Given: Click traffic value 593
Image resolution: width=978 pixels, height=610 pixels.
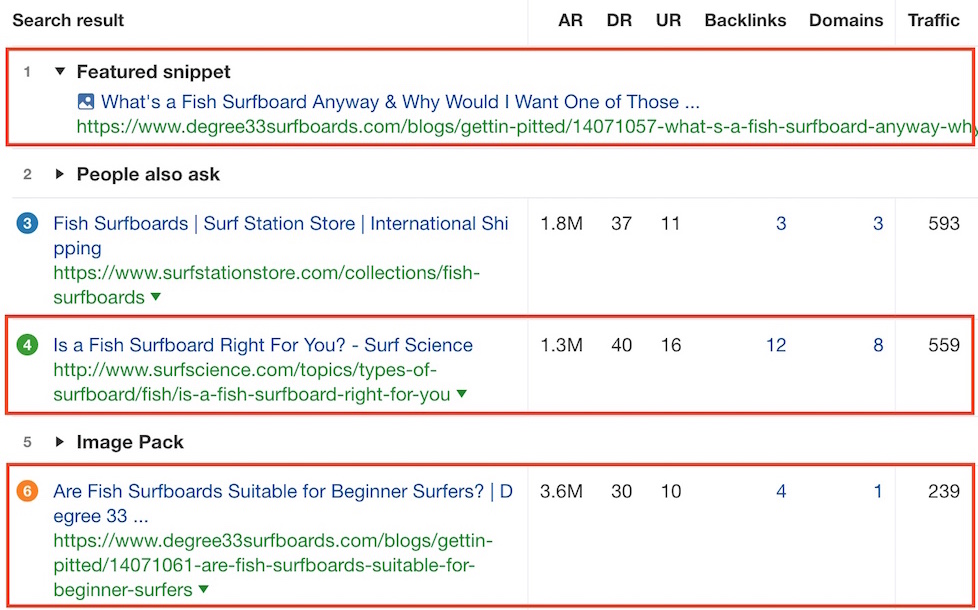Looking at the screenshot, I should point(944,223).
